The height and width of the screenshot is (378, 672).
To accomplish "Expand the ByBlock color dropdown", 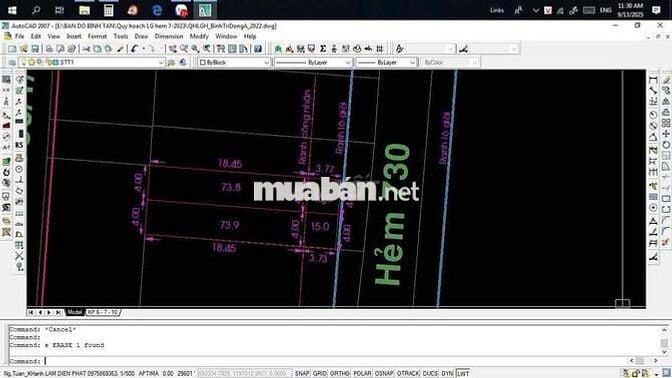I will (x=266, y=63).
